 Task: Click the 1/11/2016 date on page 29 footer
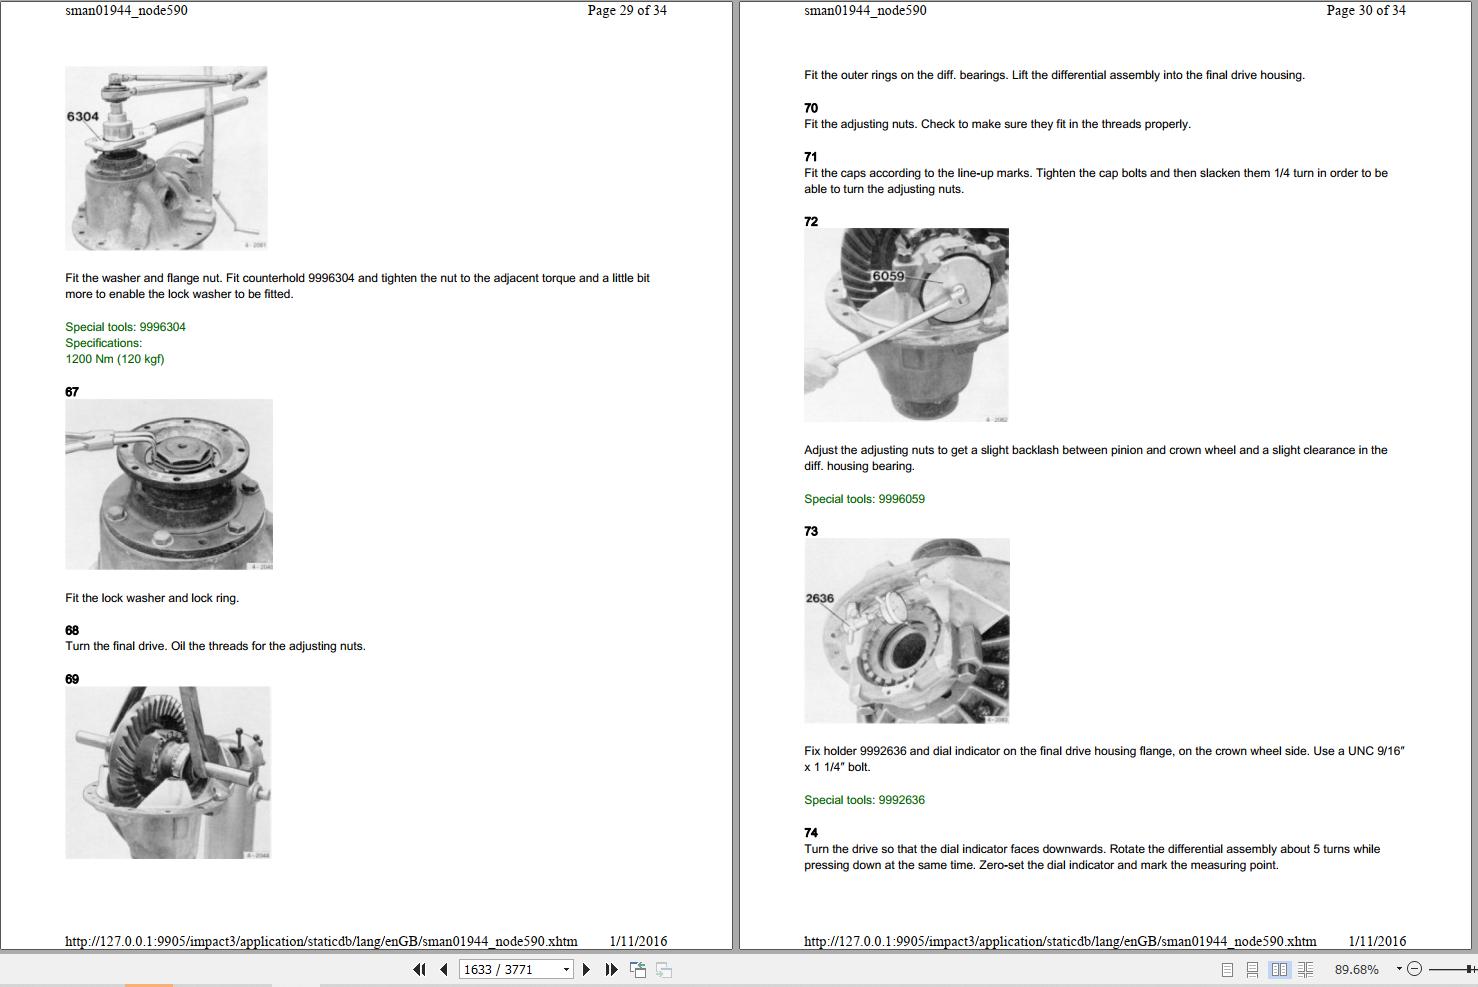tap(638, 941)
